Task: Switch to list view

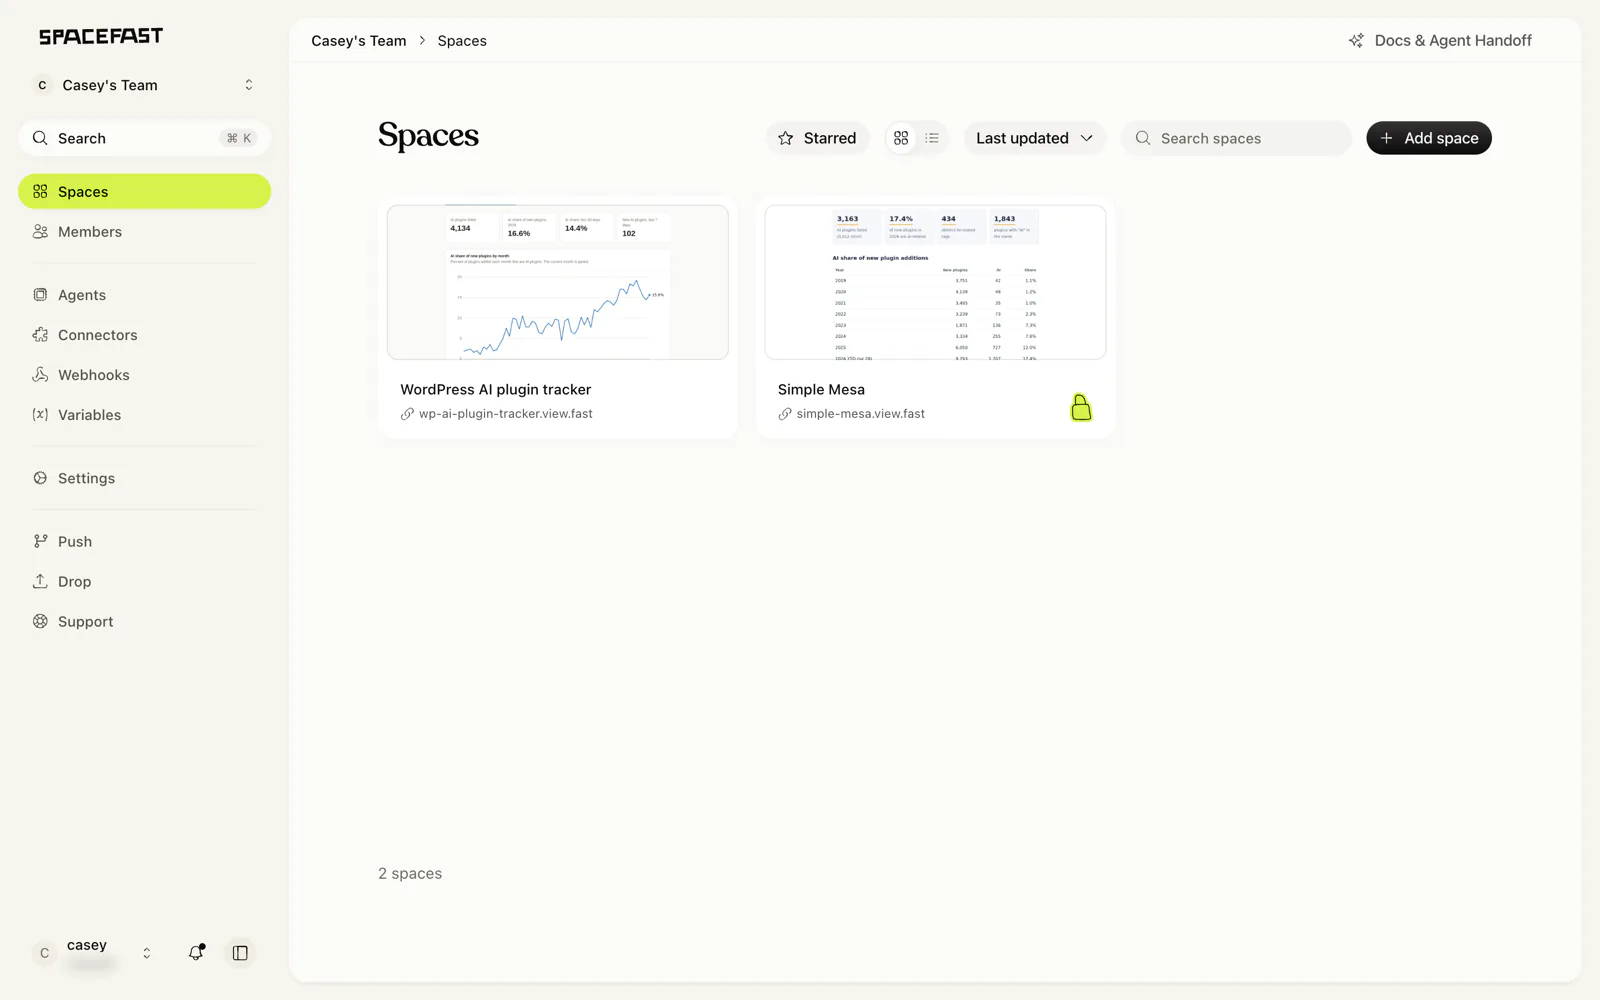Action: click(x=932, y=138)
